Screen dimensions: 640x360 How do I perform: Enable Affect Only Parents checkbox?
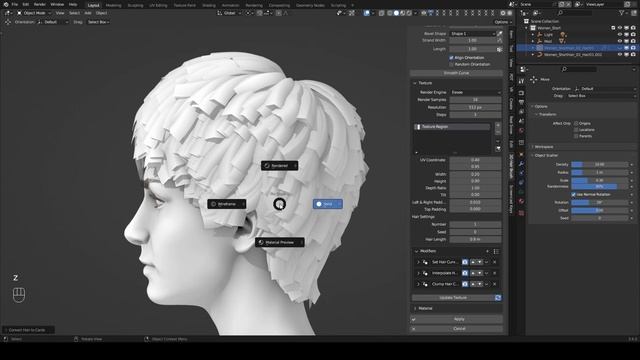pos(576,136)
